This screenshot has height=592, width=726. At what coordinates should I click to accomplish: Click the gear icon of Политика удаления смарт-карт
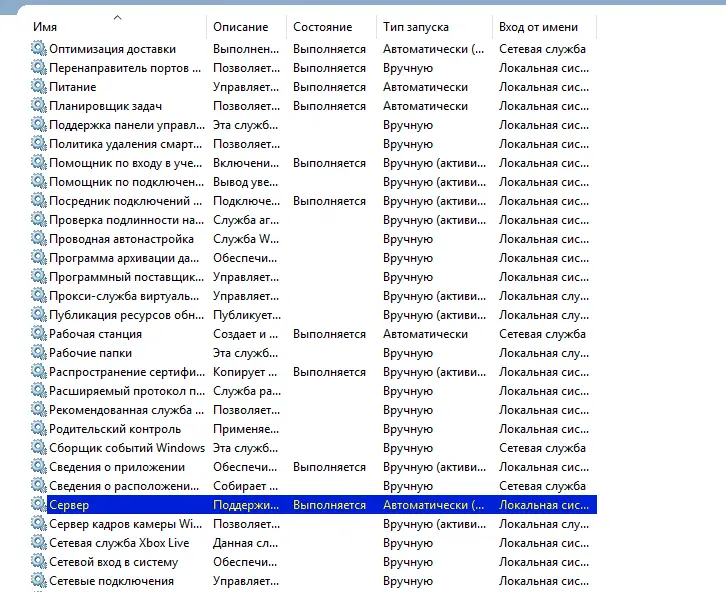coord(39,143)
